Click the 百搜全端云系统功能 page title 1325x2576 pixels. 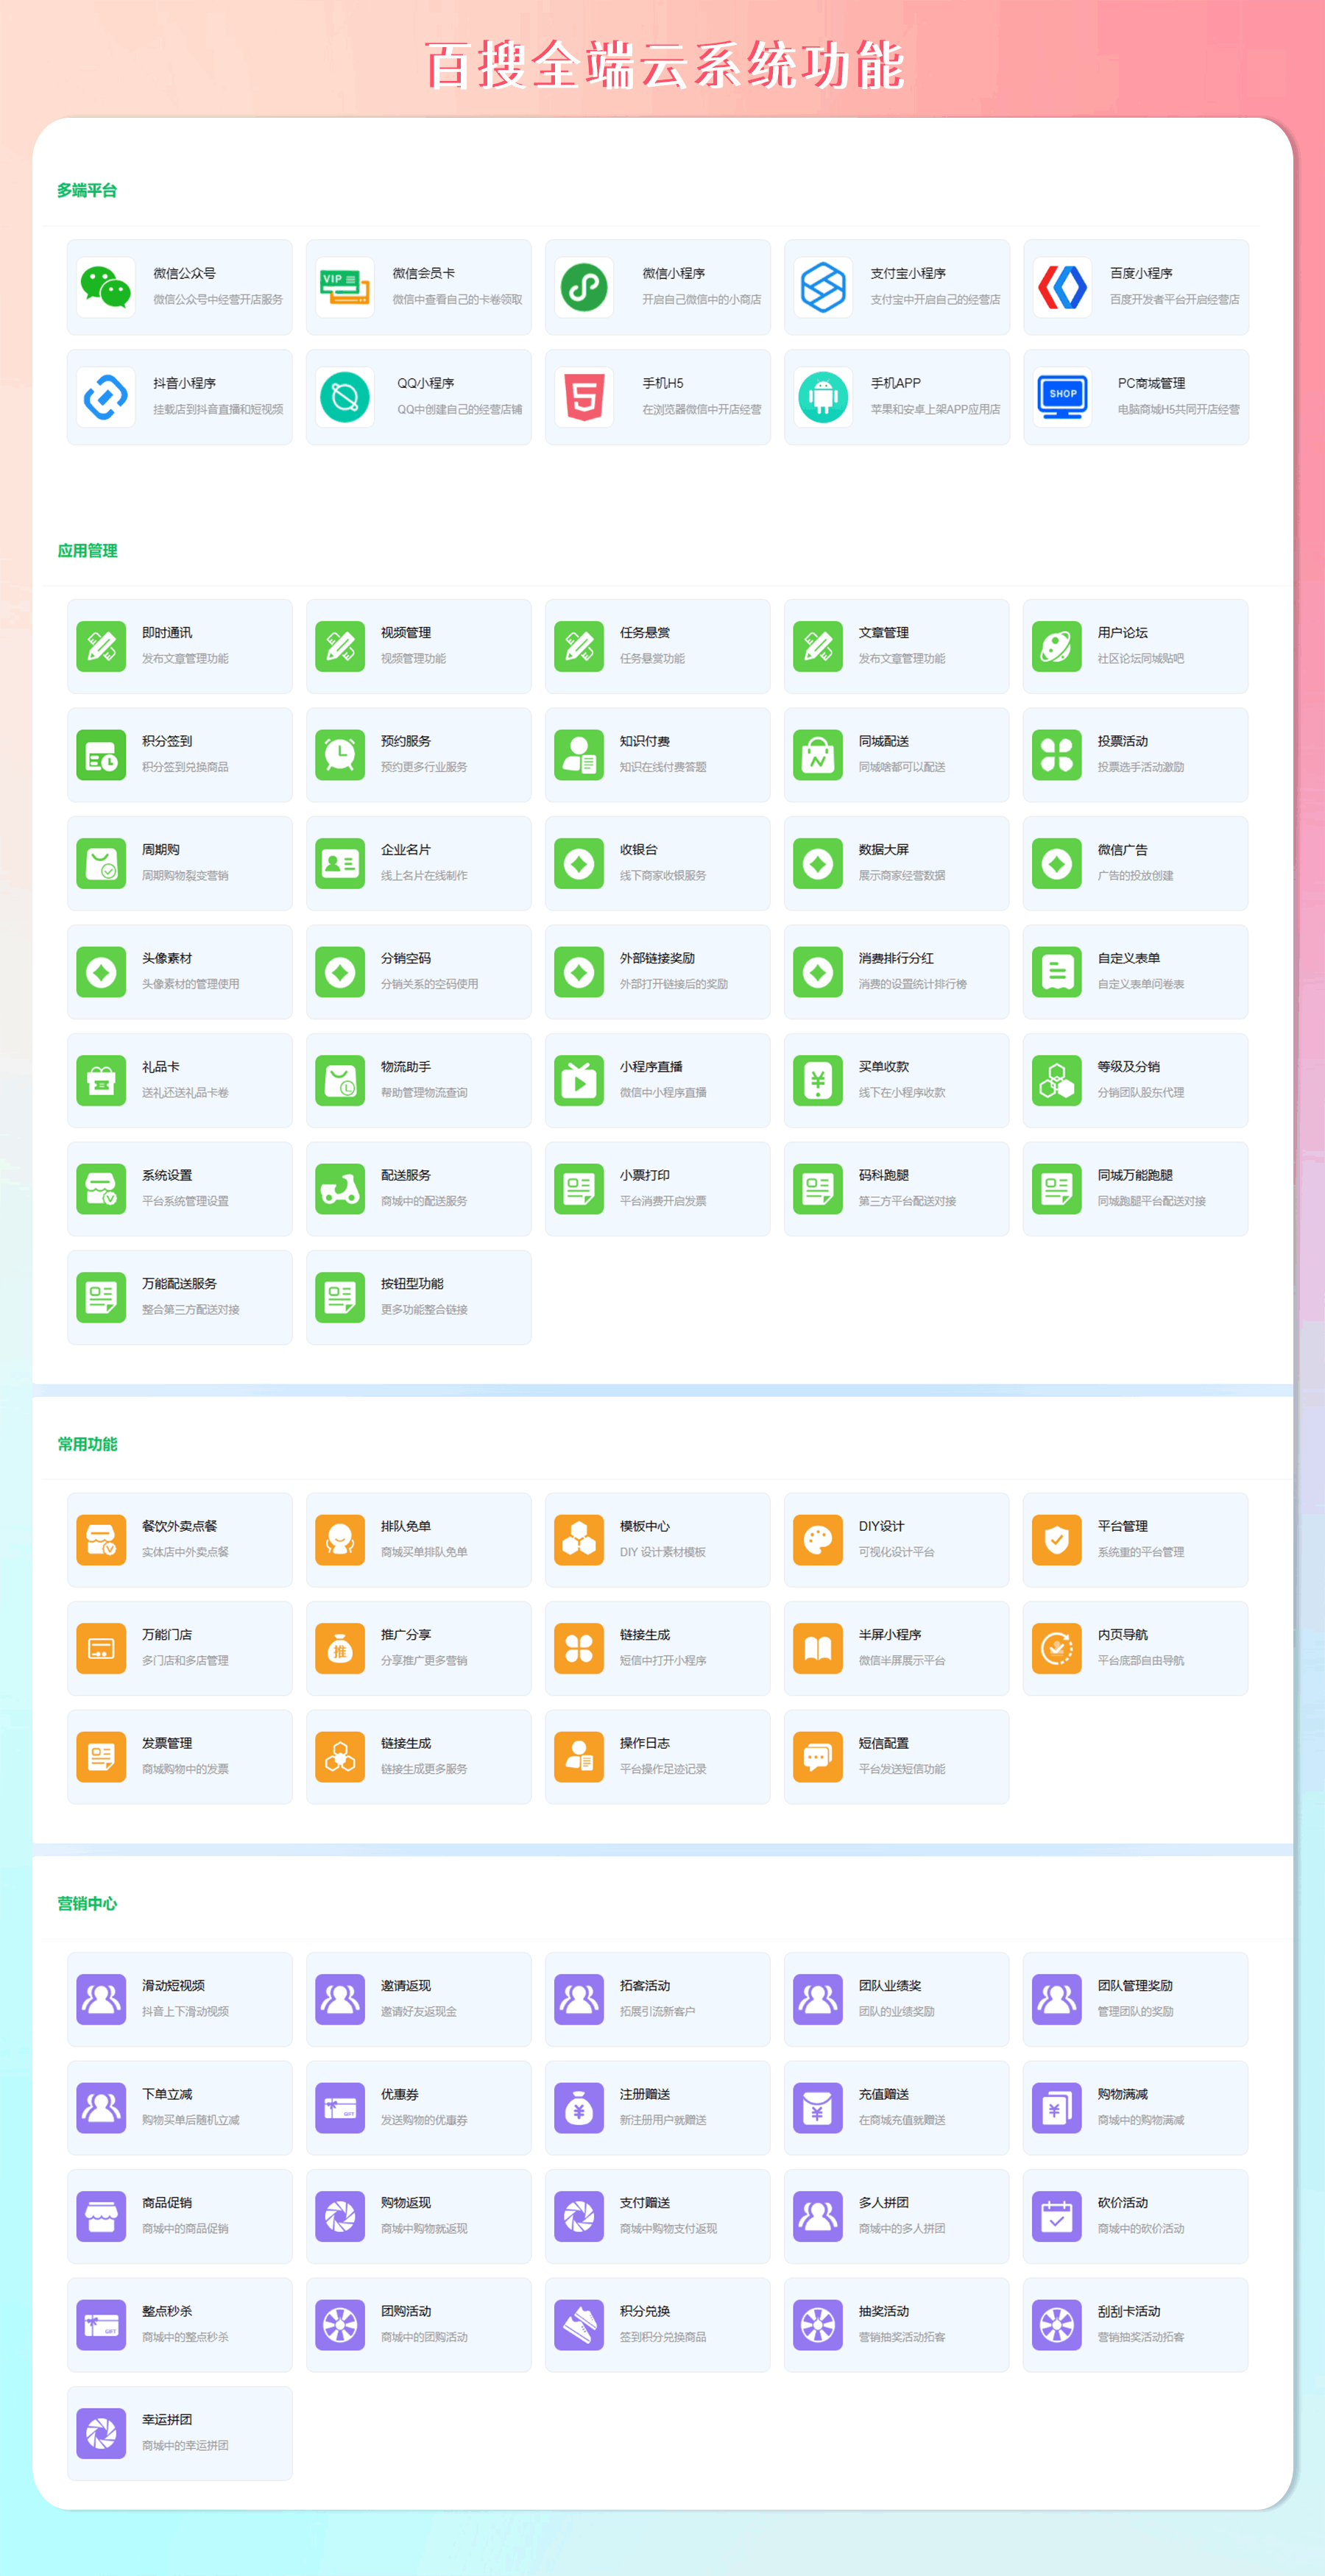(x=665, y=66)
